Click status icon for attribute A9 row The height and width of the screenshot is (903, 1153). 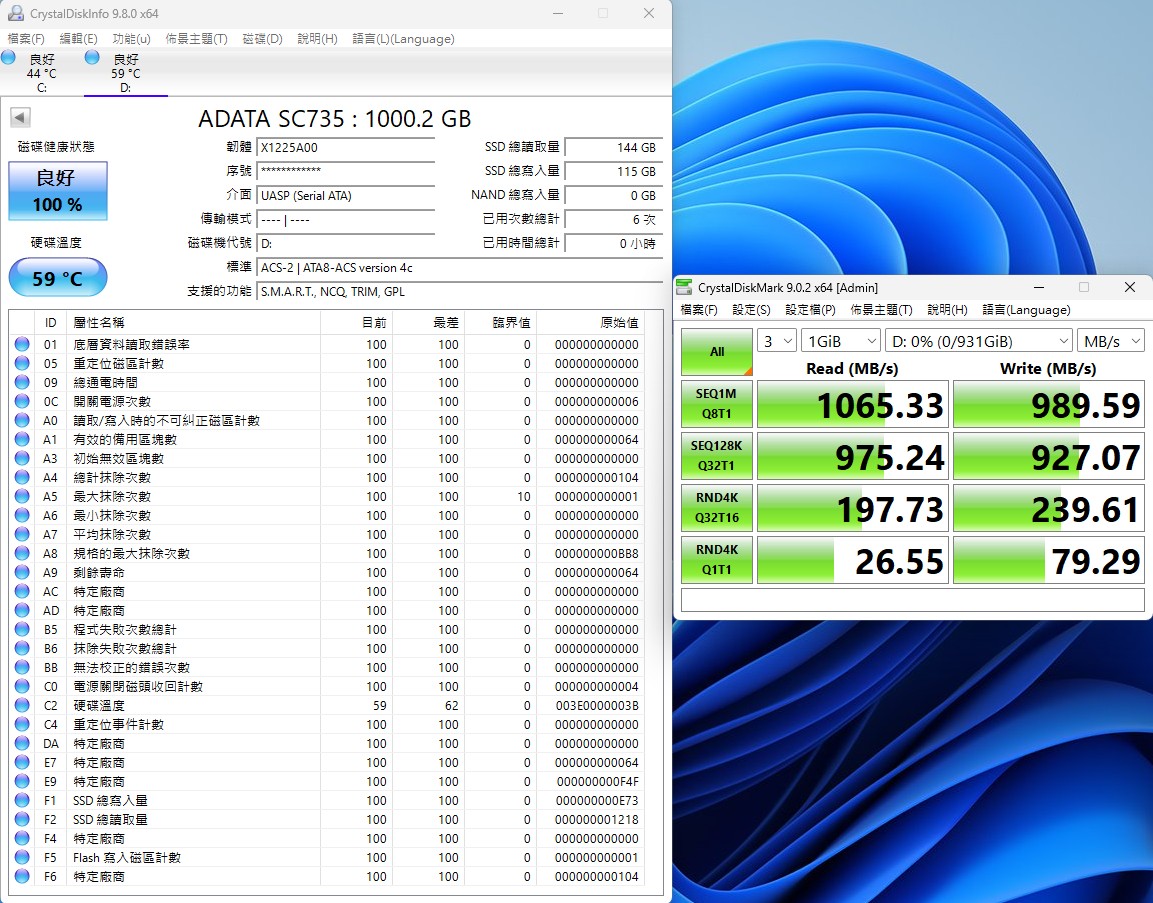click(22, 572)
